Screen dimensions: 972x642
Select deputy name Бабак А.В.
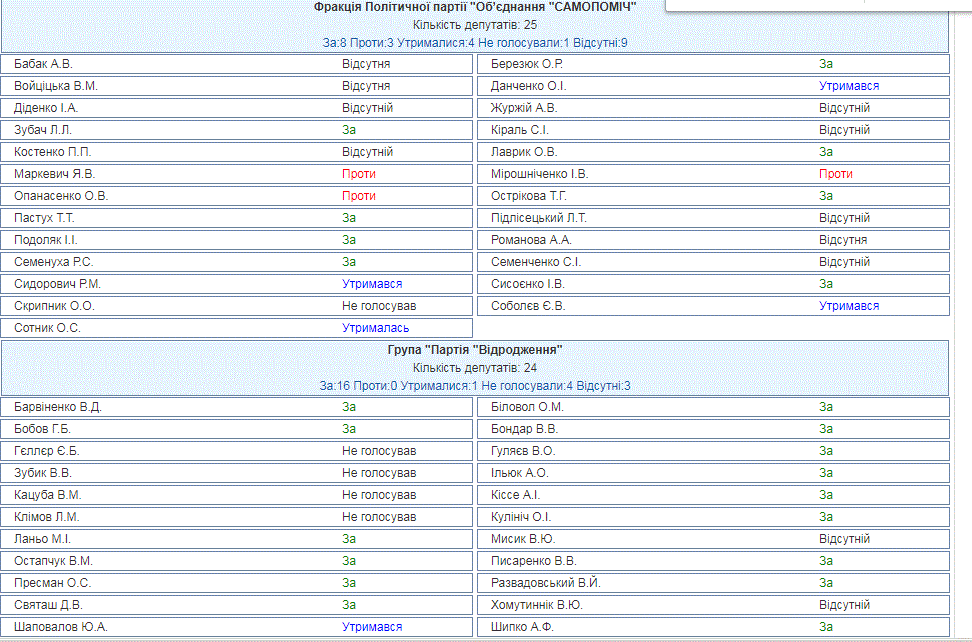44,64
